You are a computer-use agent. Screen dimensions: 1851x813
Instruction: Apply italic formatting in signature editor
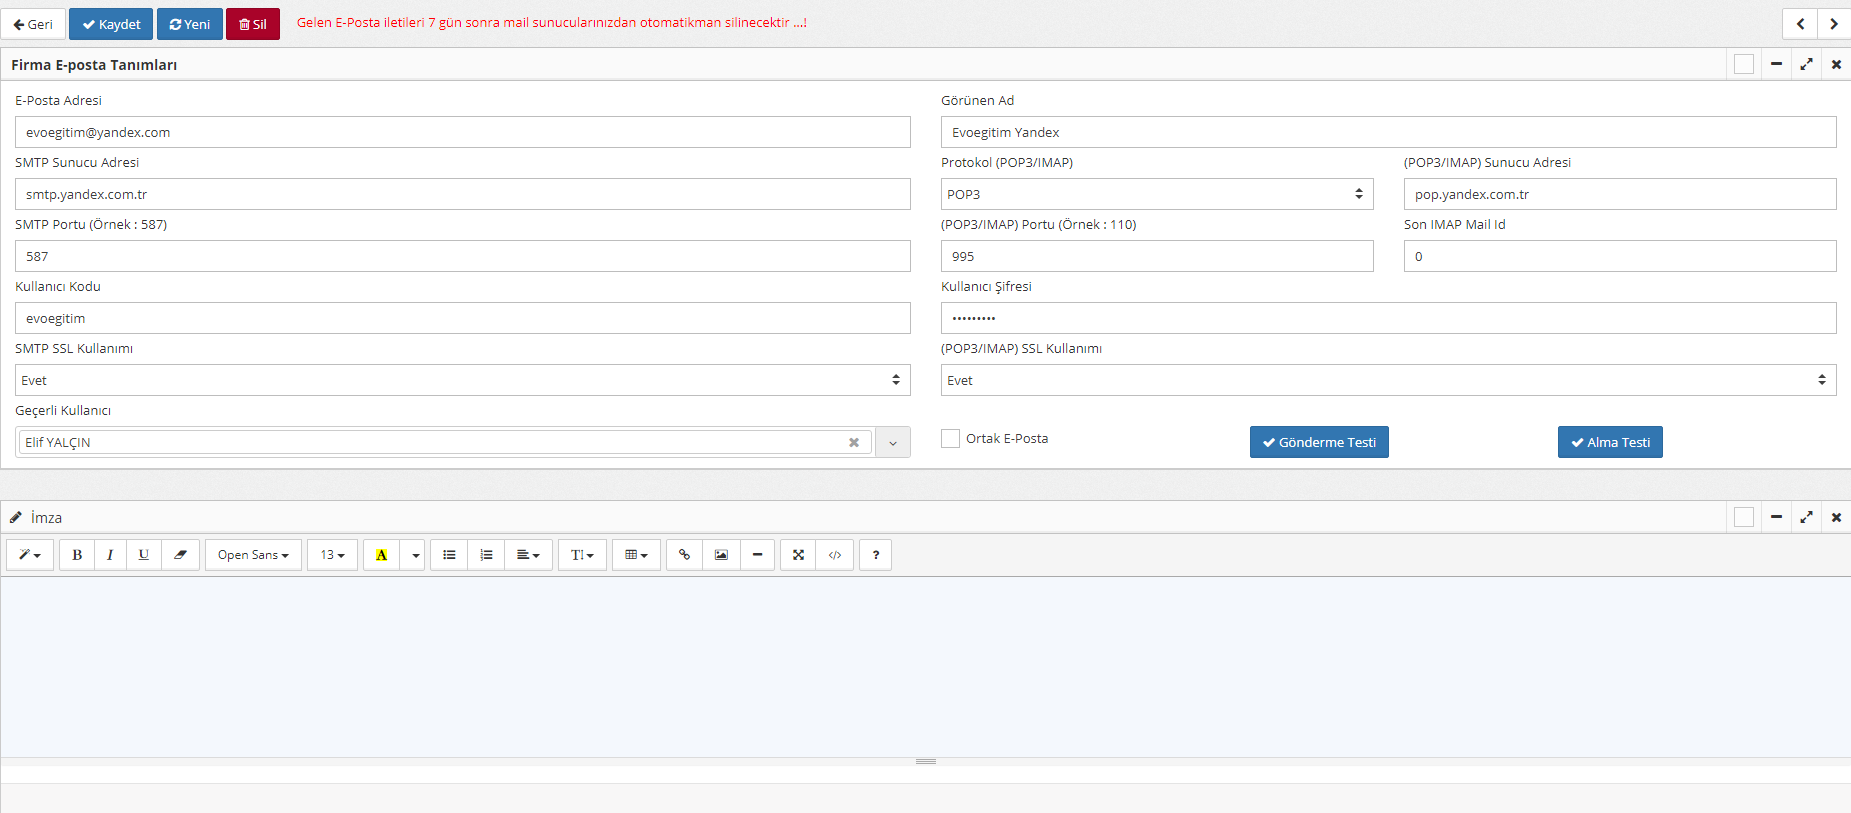click(x=110, y=555)
